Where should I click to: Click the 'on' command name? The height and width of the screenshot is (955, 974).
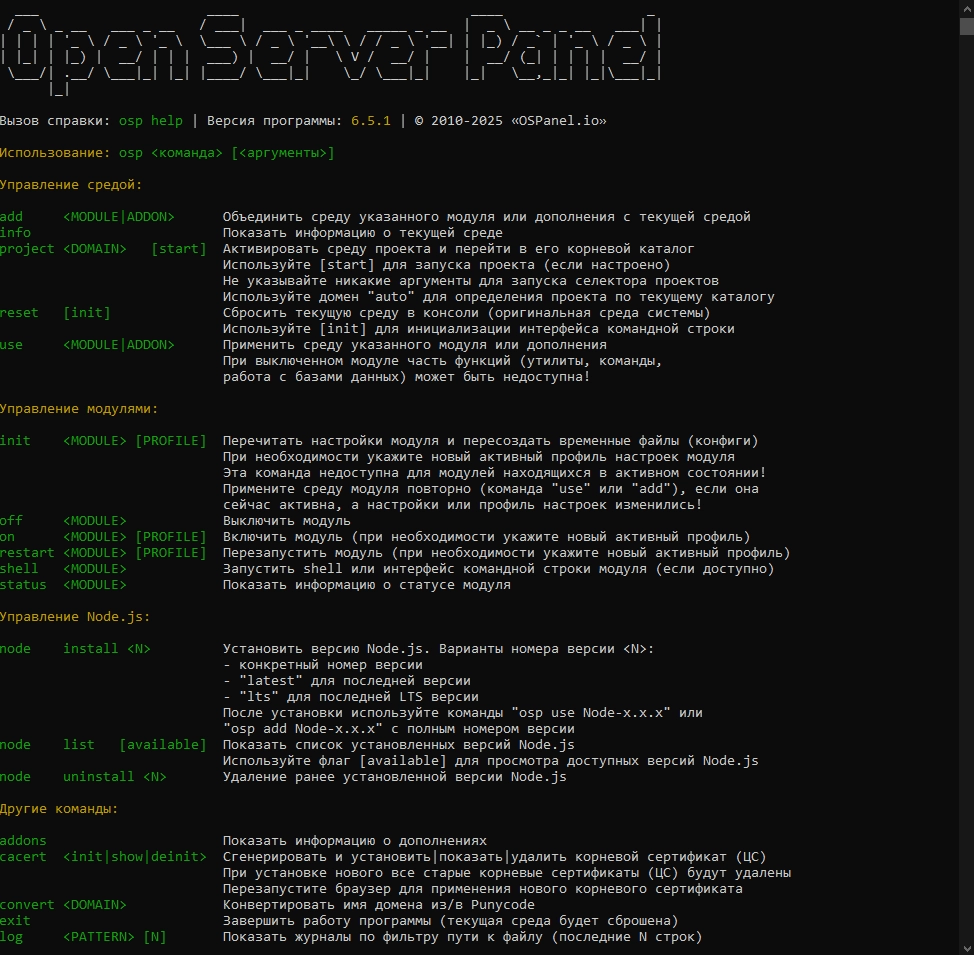click(7, 537)
